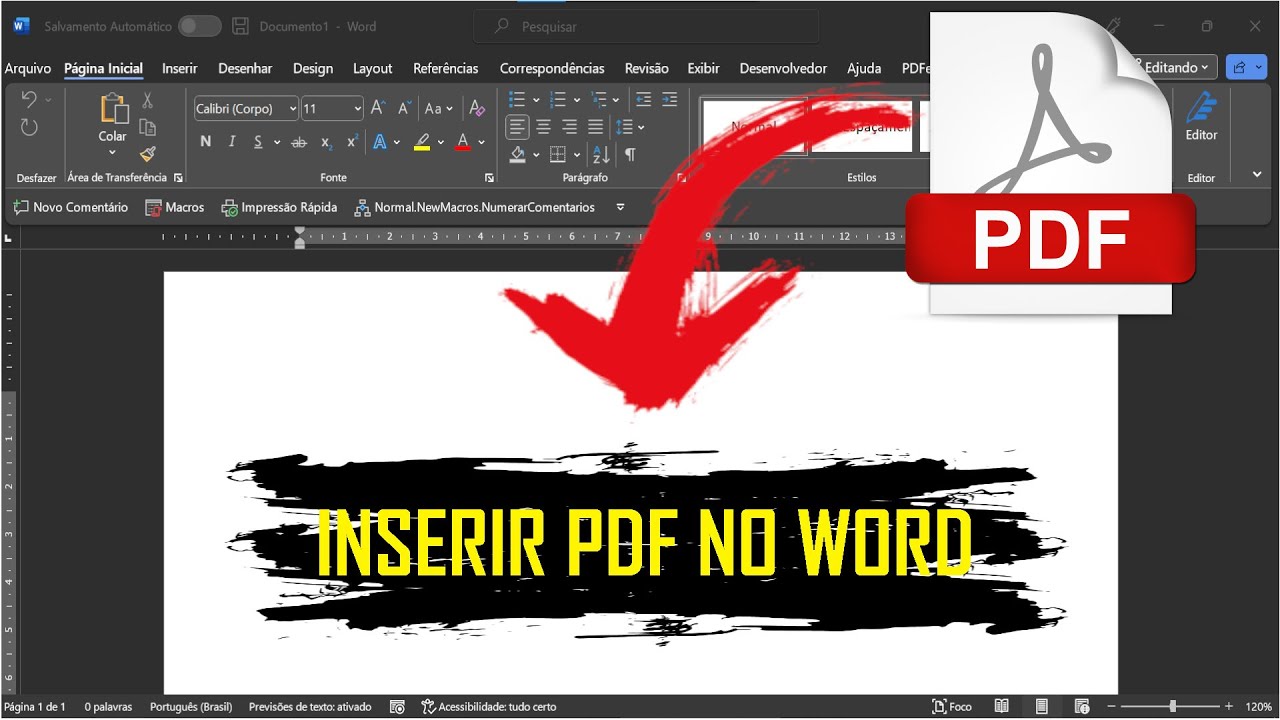Click the numbered list icon
The height and width of the screenshot is (720, 1280).
[x=558, y=100]
